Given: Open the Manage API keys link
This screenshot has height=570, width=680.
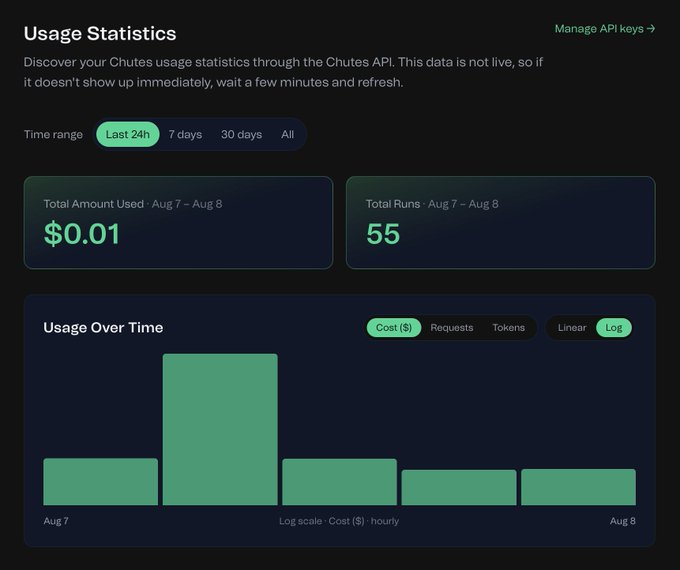Looking at the screenshot, I should coord(605,29).
